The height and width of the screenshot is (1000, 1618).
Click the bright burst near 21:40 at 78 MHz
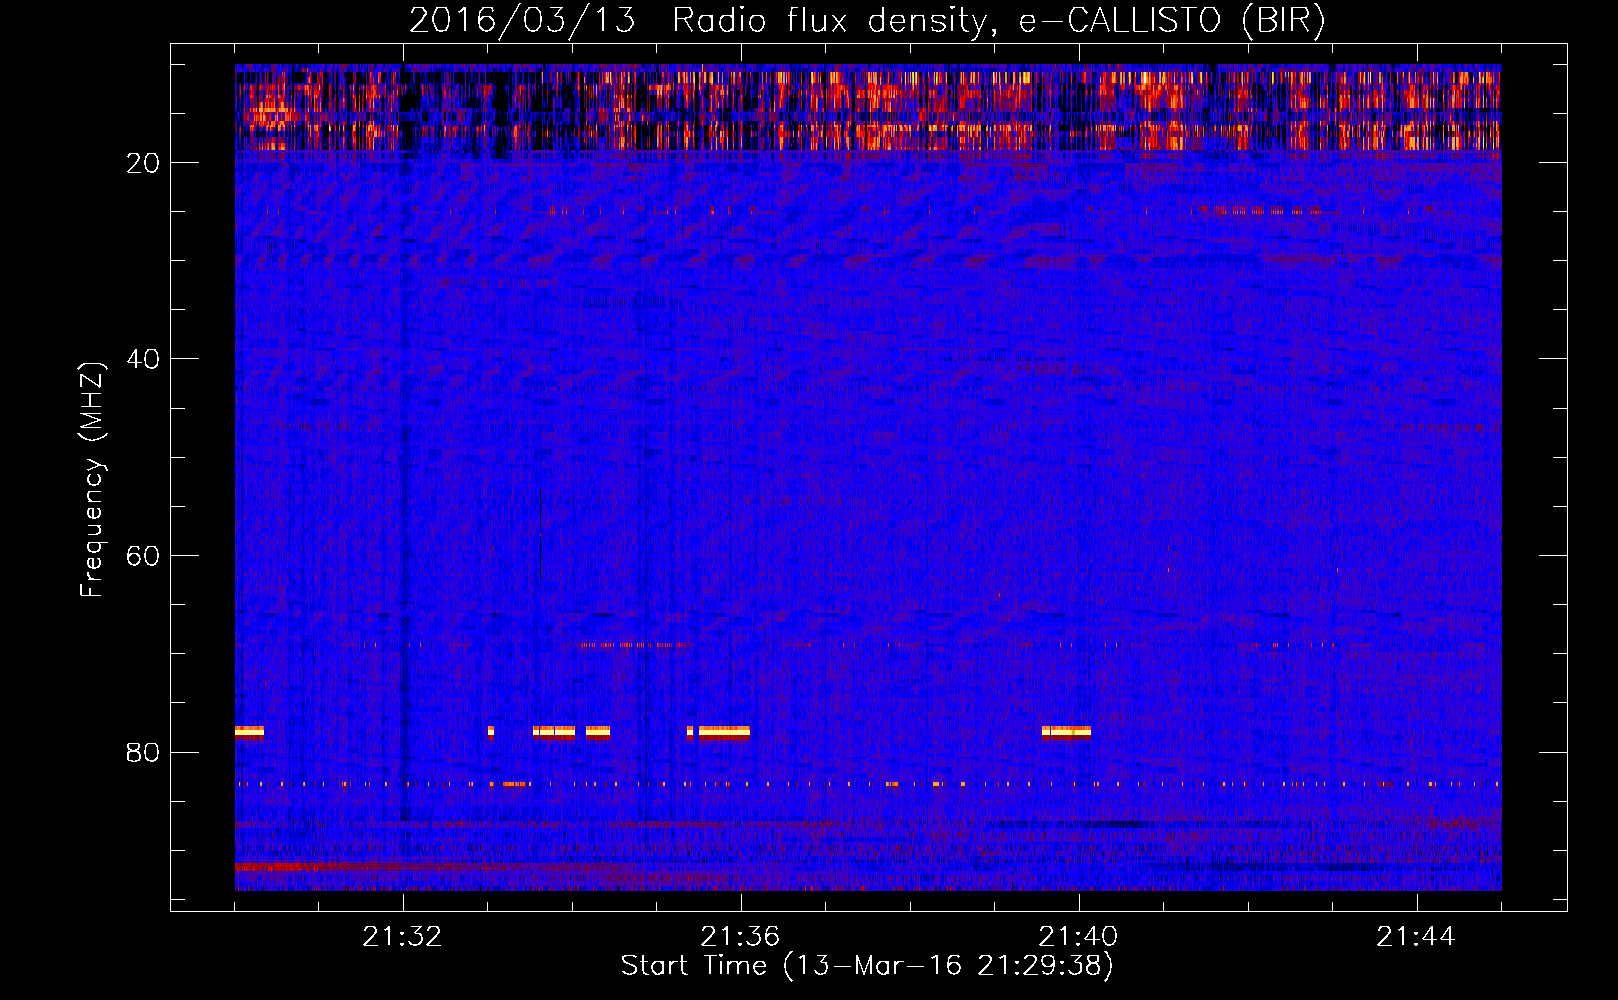[1066, 731]
